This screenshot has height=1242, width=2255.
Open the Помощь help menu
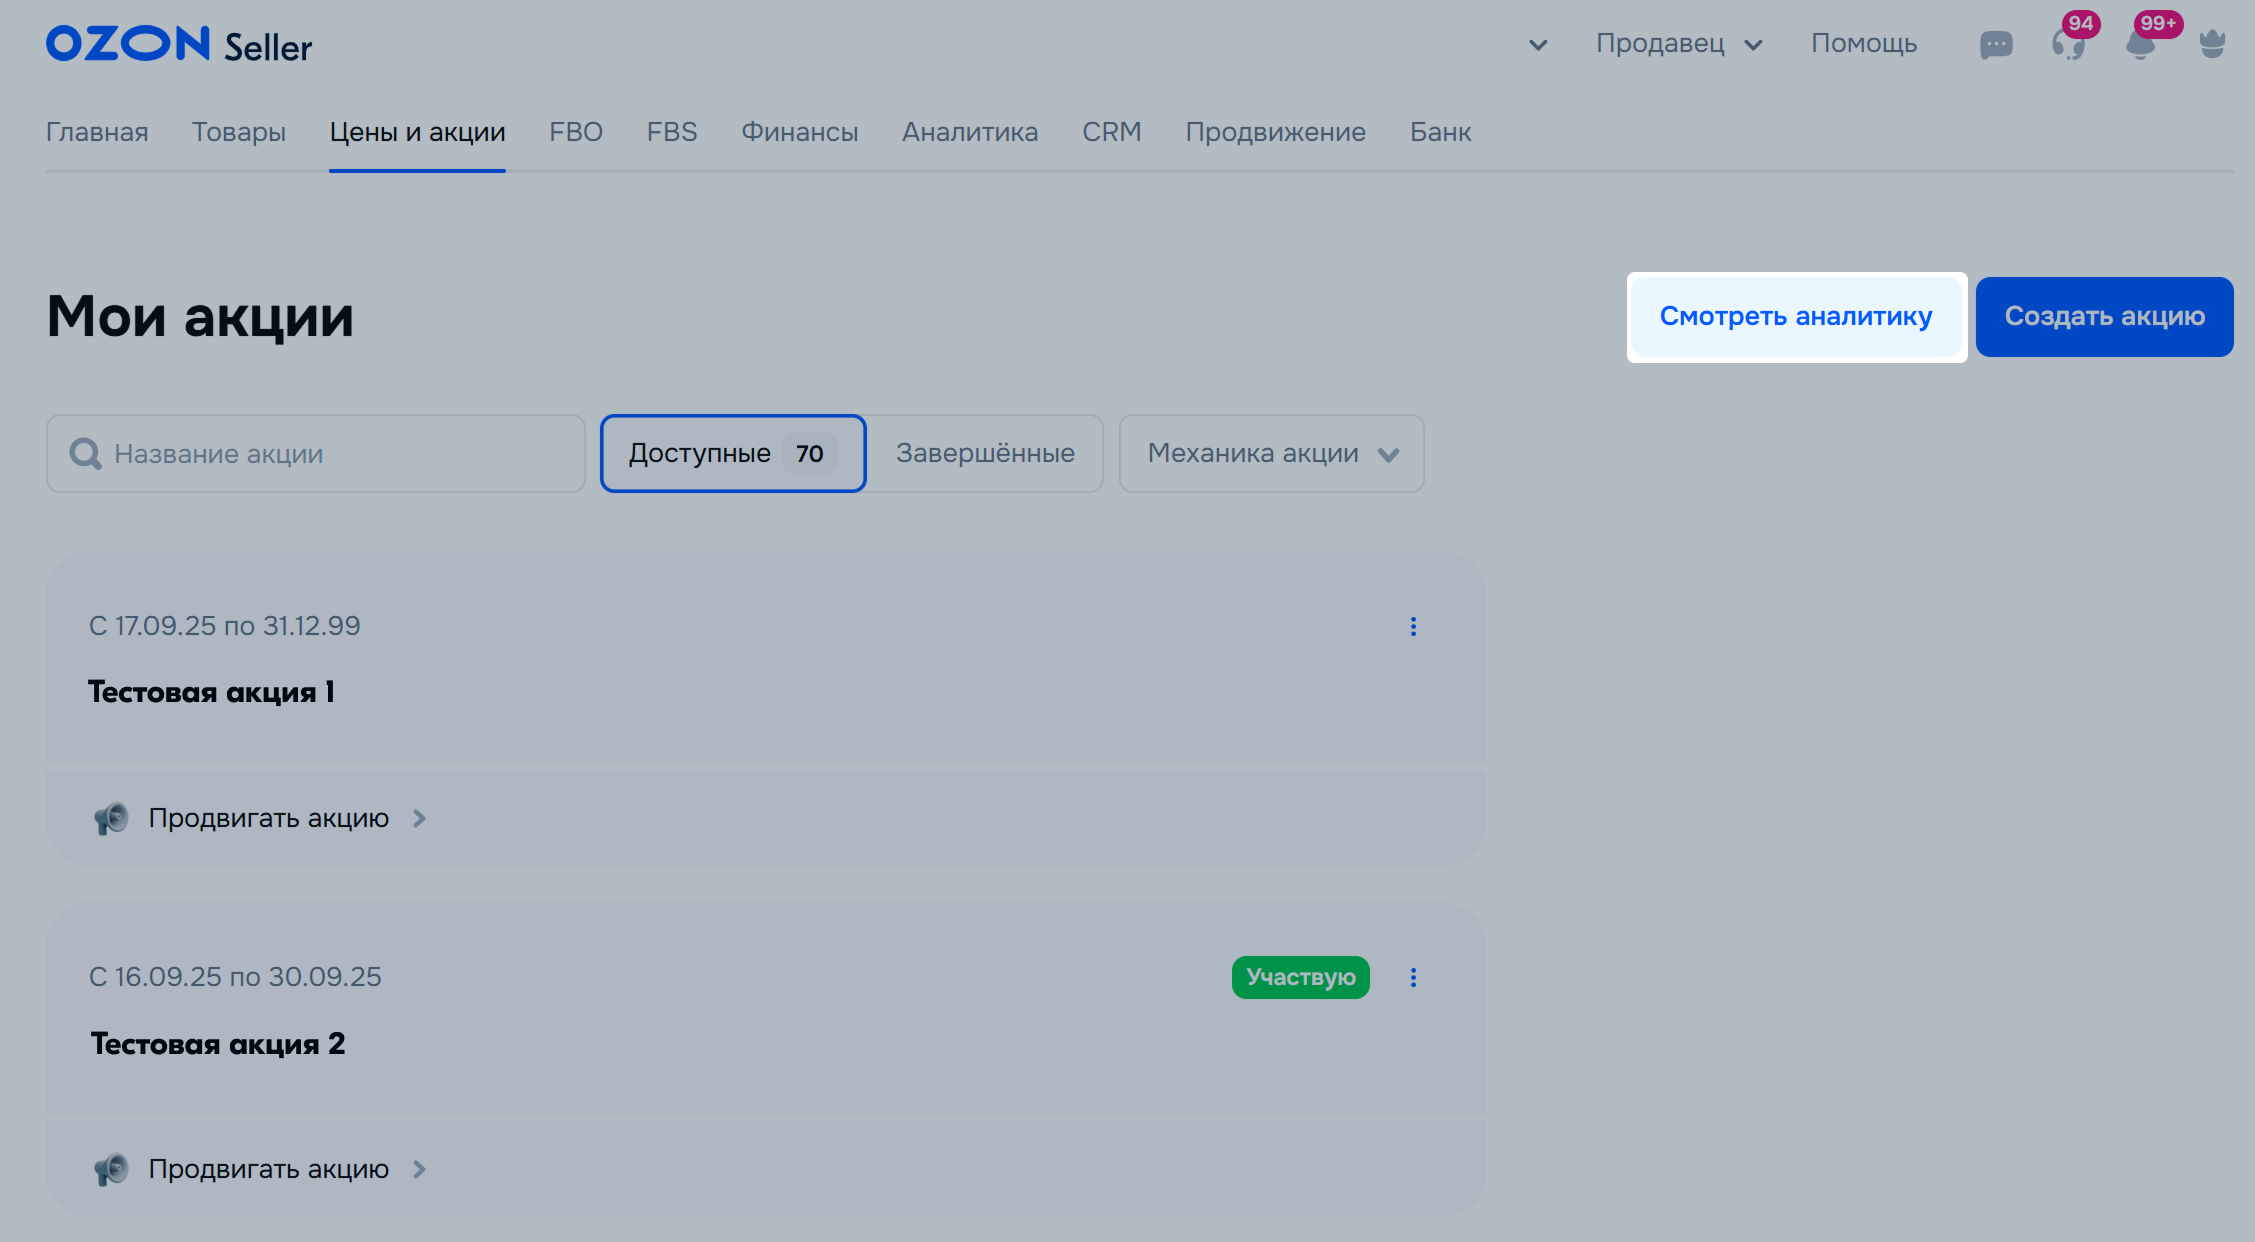click(x=1863, y=44)
